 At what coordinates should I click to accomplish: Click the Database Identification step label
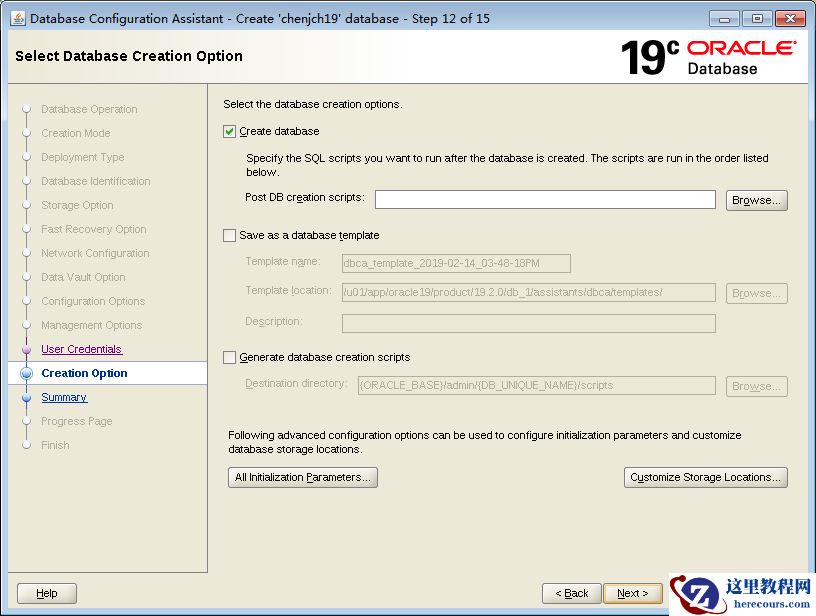click(x=96, y=181)
